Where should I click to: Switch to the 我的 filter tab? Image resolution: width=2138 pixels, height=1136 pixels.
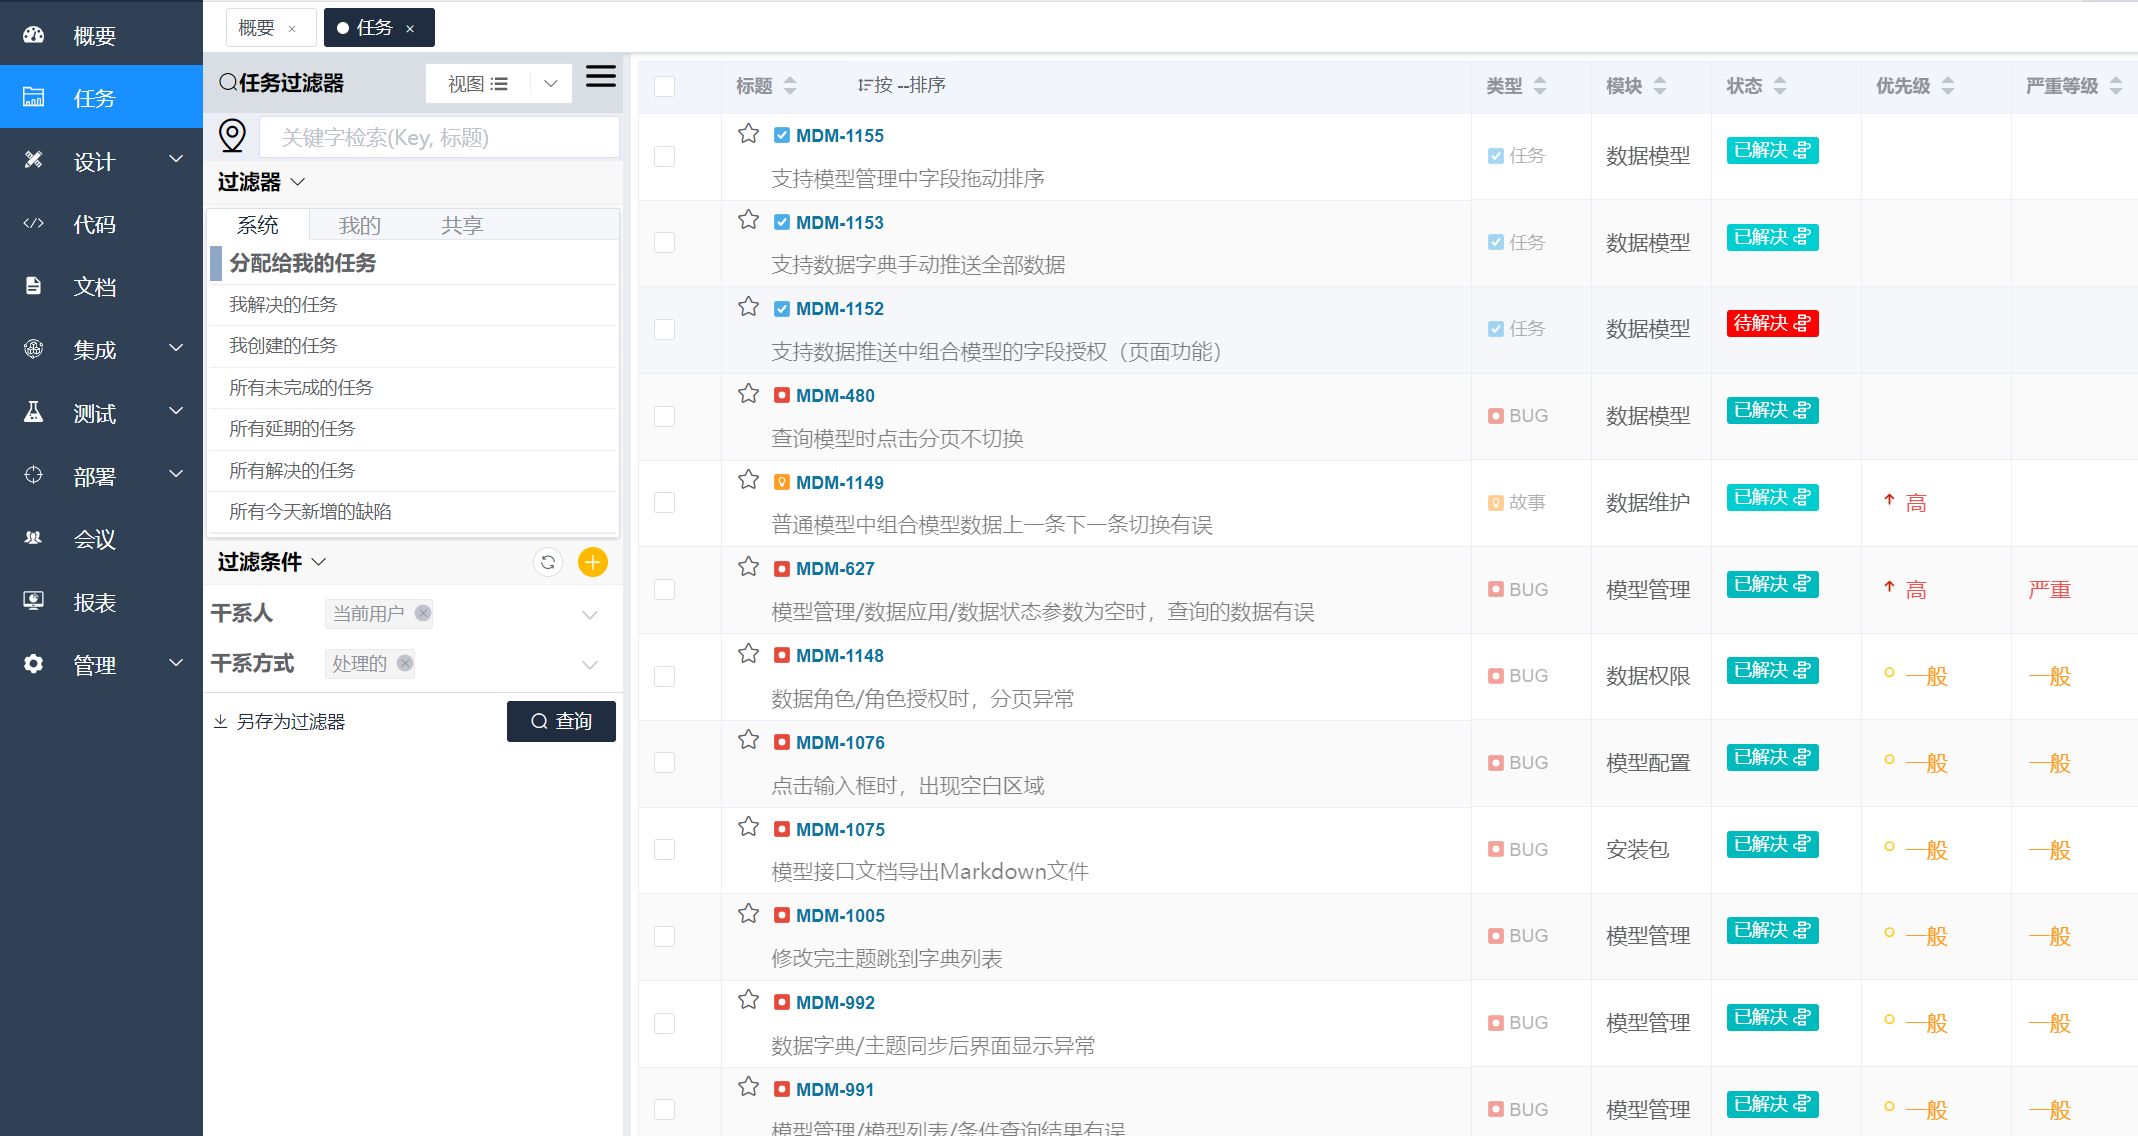coord(360,225)
